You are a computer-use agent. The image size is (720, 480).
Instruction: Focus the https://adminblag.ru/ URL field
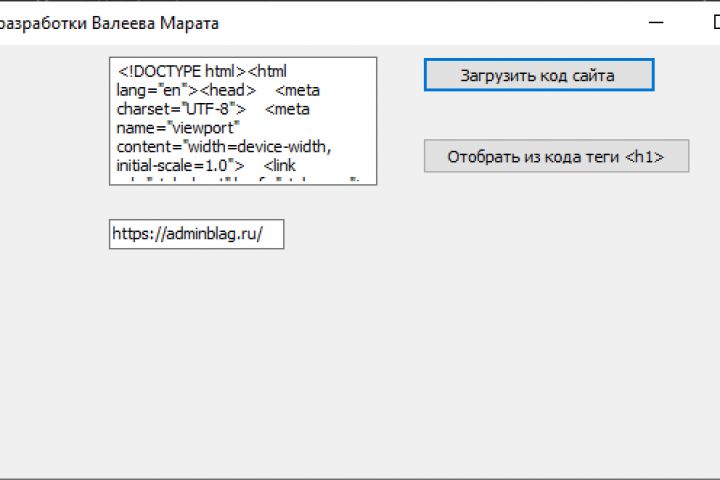coord(196,234)
